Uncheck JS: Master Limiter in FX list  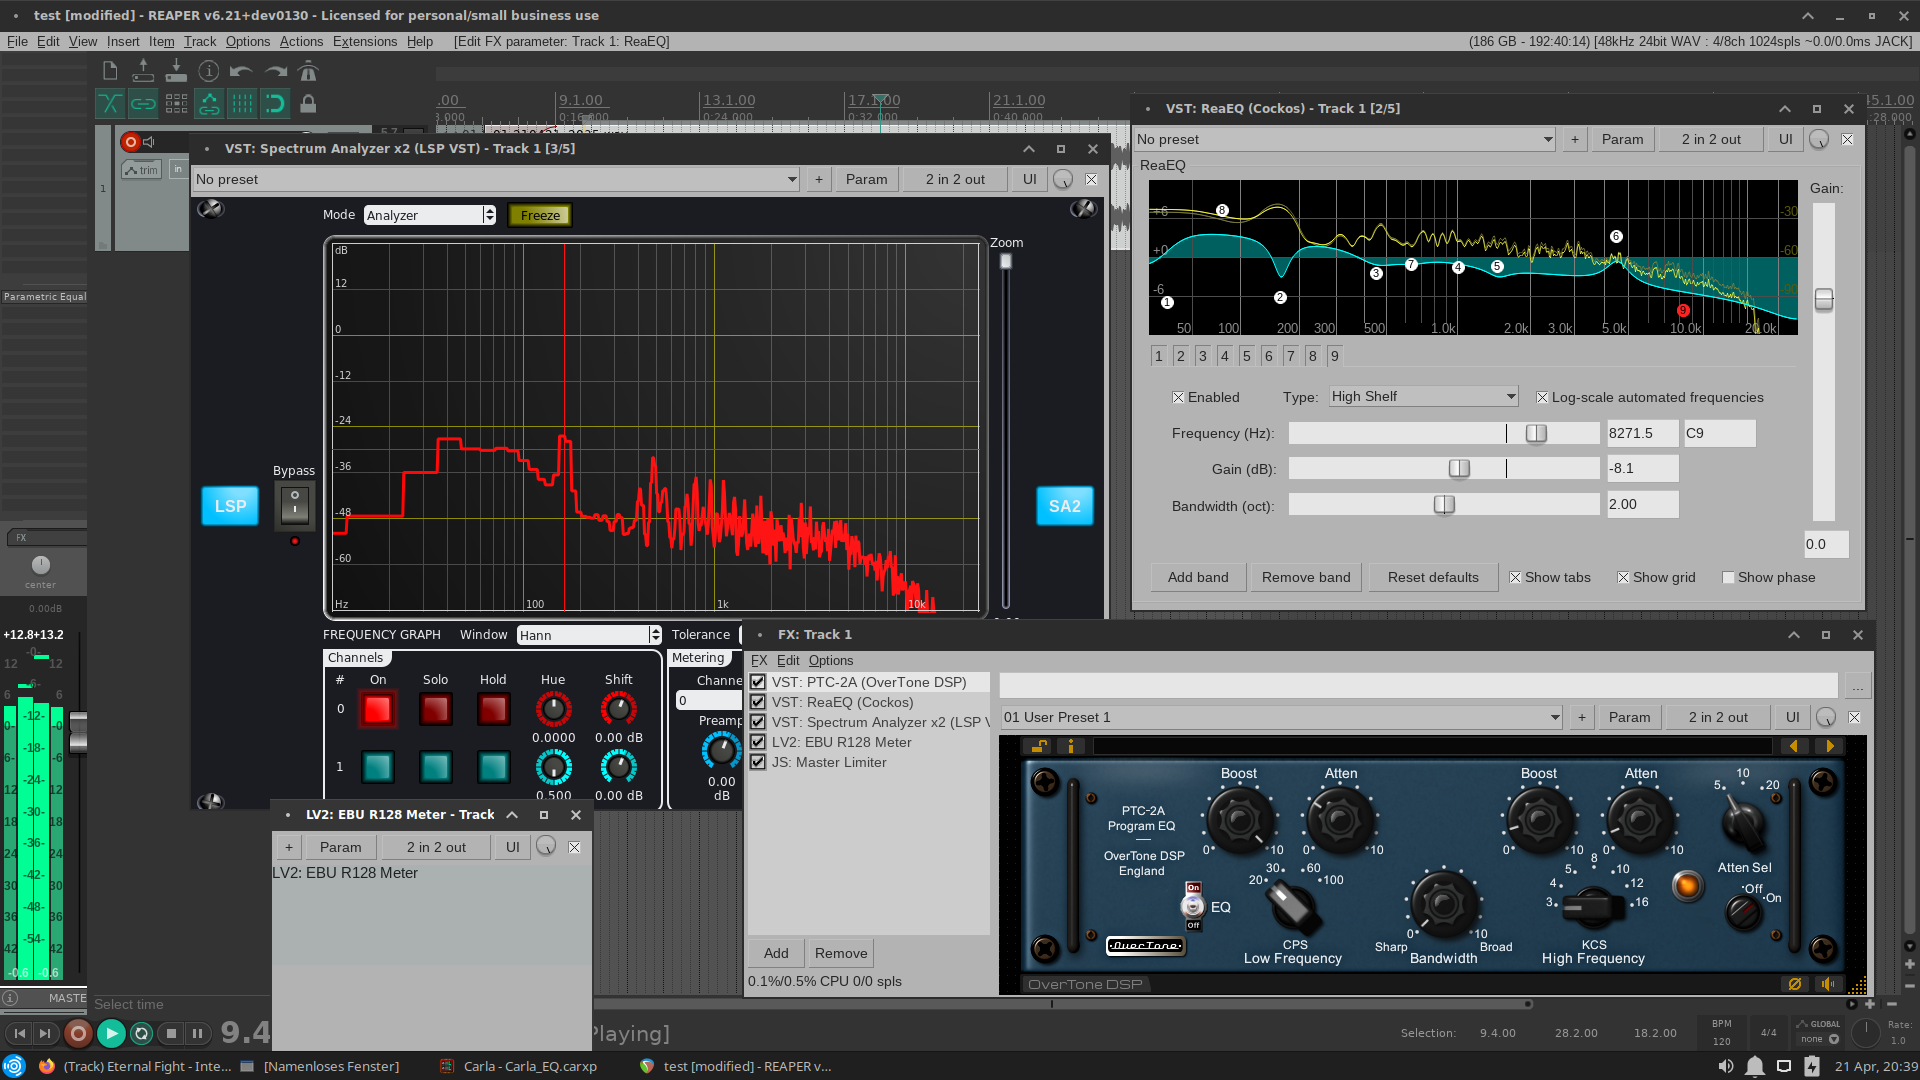[758, 762]
